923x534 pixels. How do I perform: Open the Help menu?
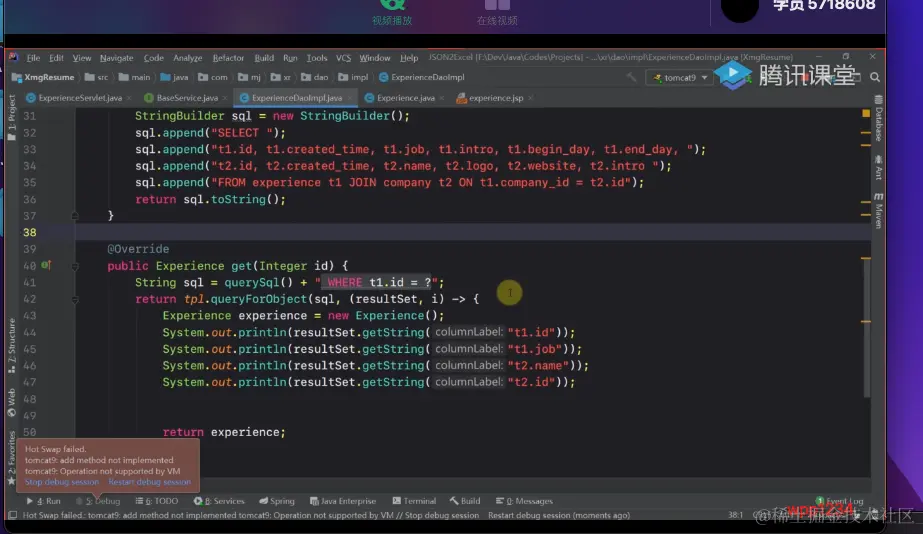click(x=409, y=58)
